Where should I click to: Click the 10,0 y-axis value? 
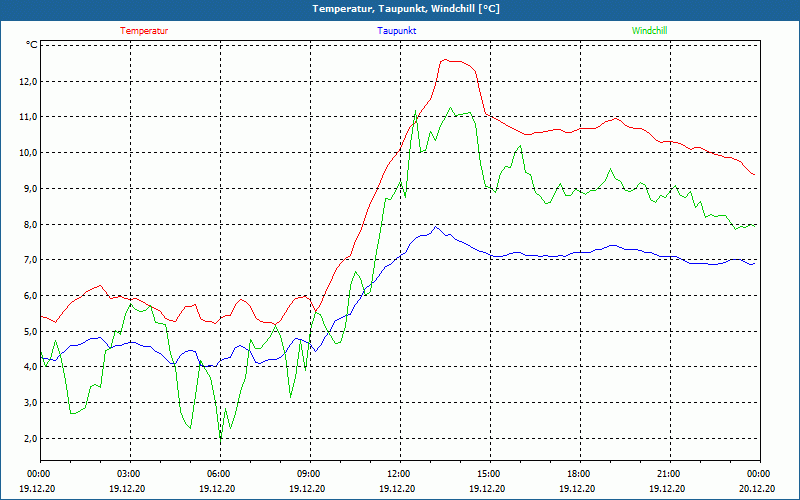tap(28, 153)
